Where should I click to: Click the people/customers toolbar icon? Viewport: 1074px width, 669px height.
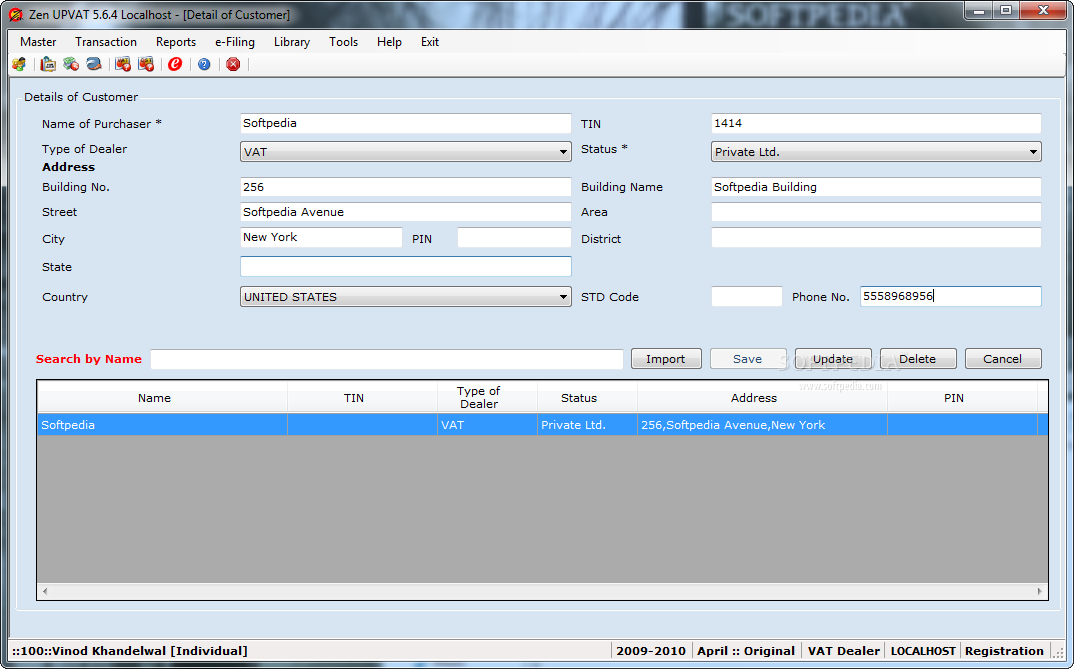click(19, 64)
